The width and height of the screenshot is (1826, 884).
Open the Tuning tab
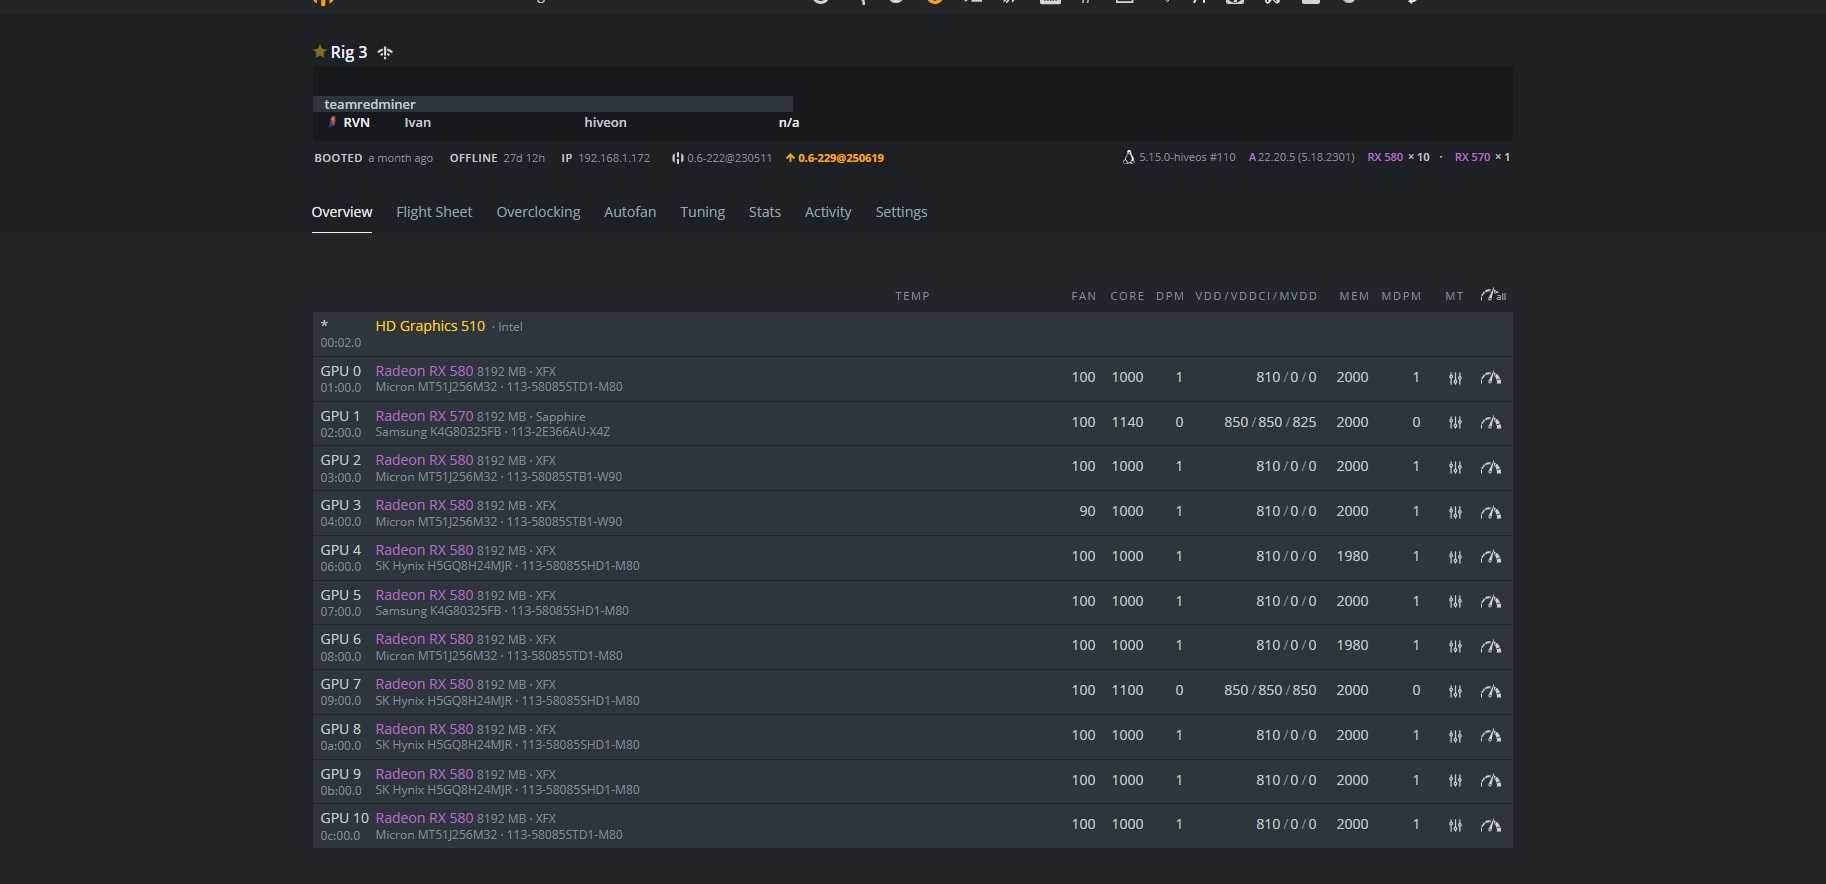[702, 212]
